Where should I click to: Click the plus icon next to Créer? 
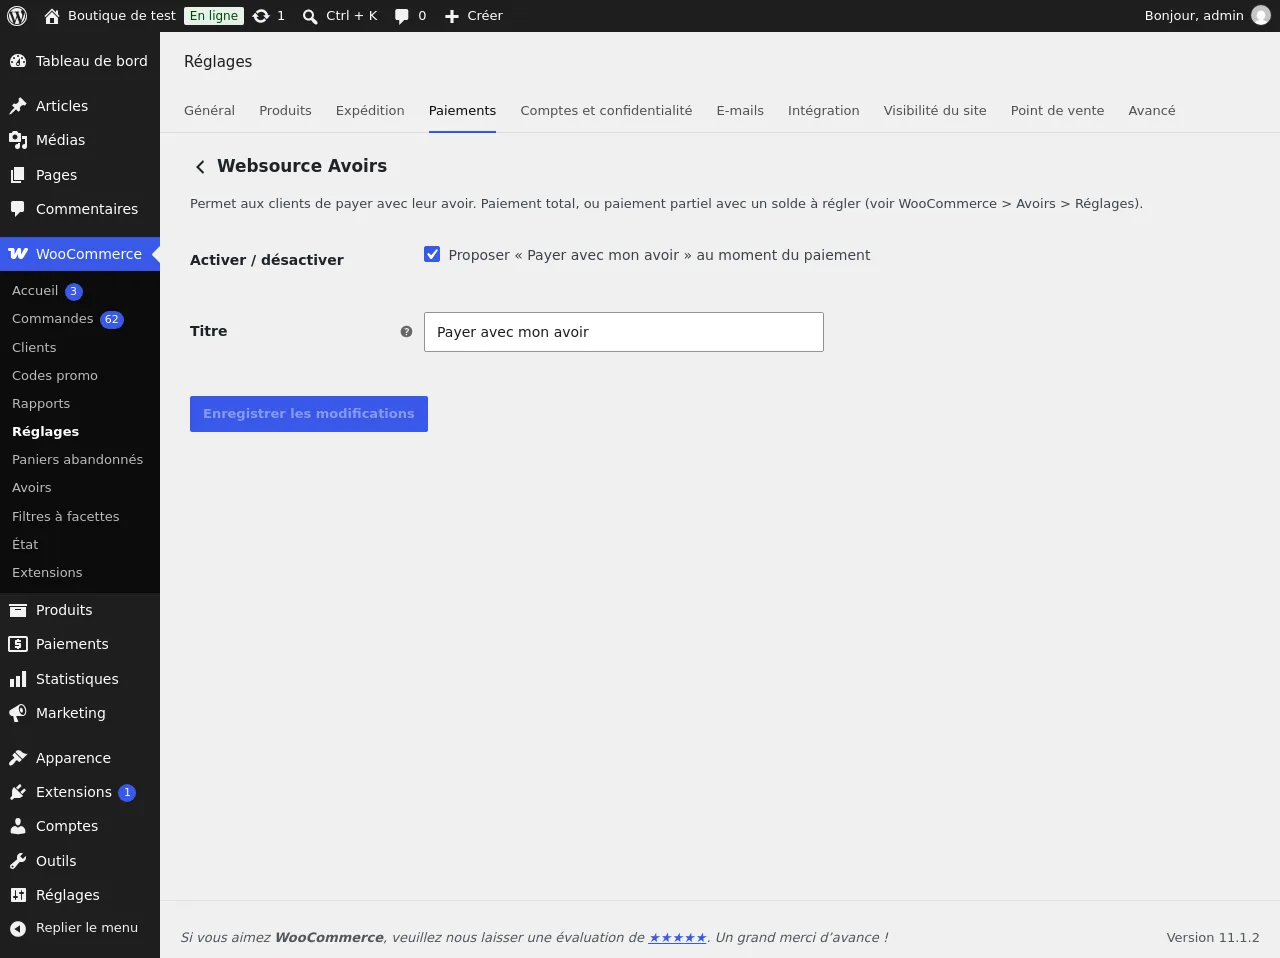452,16
